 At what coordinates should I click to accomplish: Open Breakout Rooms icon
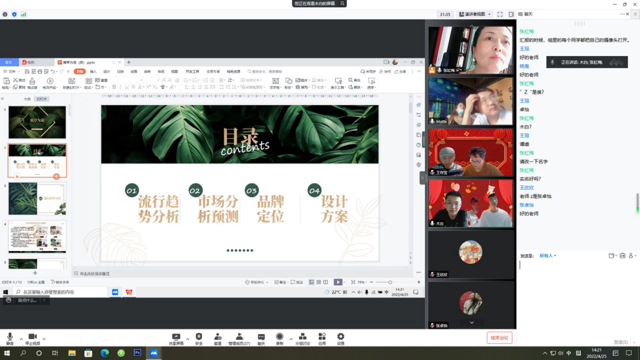point(302,338)
